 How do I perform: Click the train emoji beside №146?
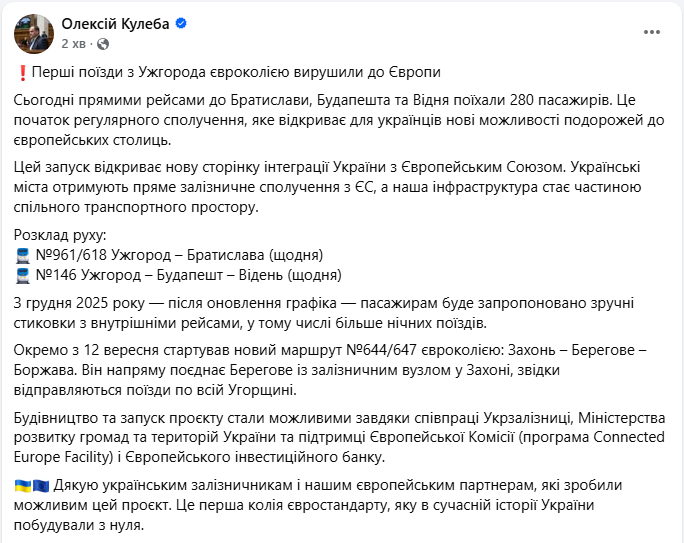(x=23, y=274)
